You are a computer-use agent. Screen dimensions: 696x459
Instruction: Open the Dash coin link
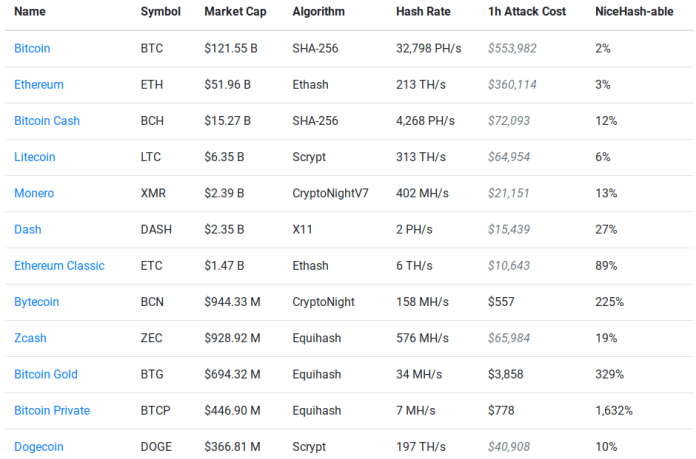28,230
